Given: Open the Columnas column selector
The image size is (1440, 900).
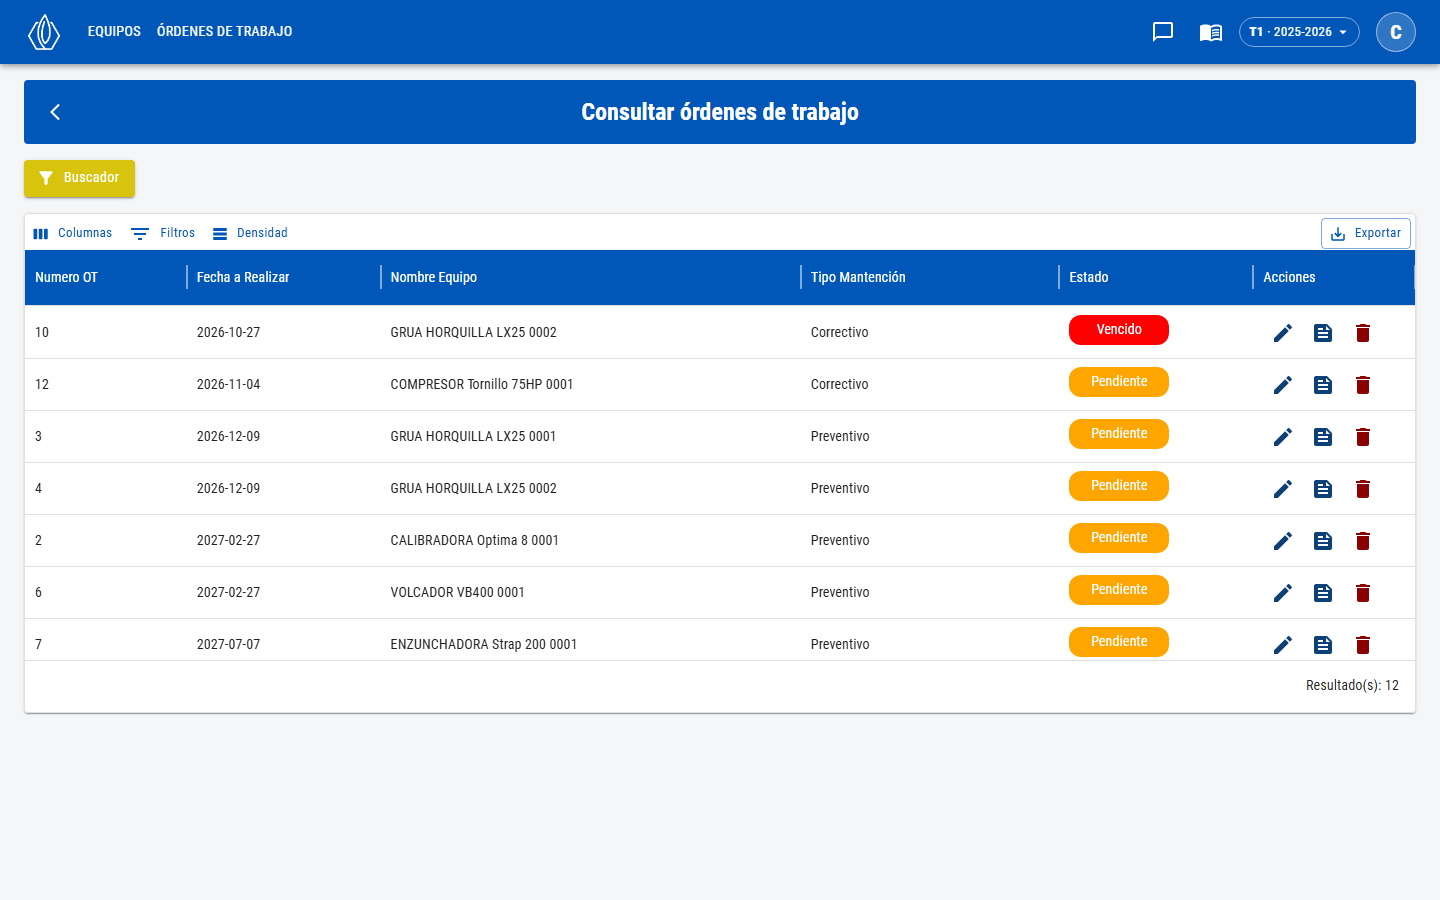Looking at the screenshot, I should 72,233.
